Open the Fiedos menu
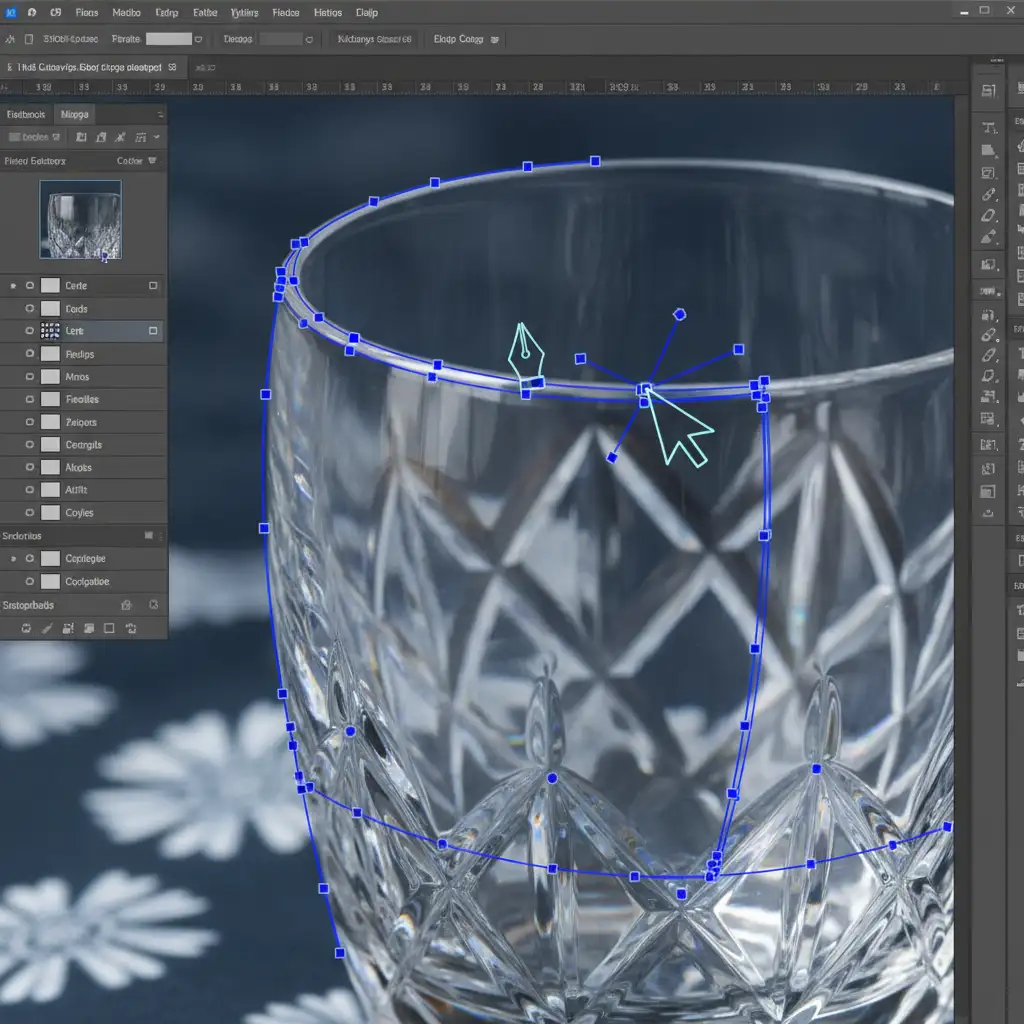Screen dimensions: 1024x1024 tap(286, 13)
